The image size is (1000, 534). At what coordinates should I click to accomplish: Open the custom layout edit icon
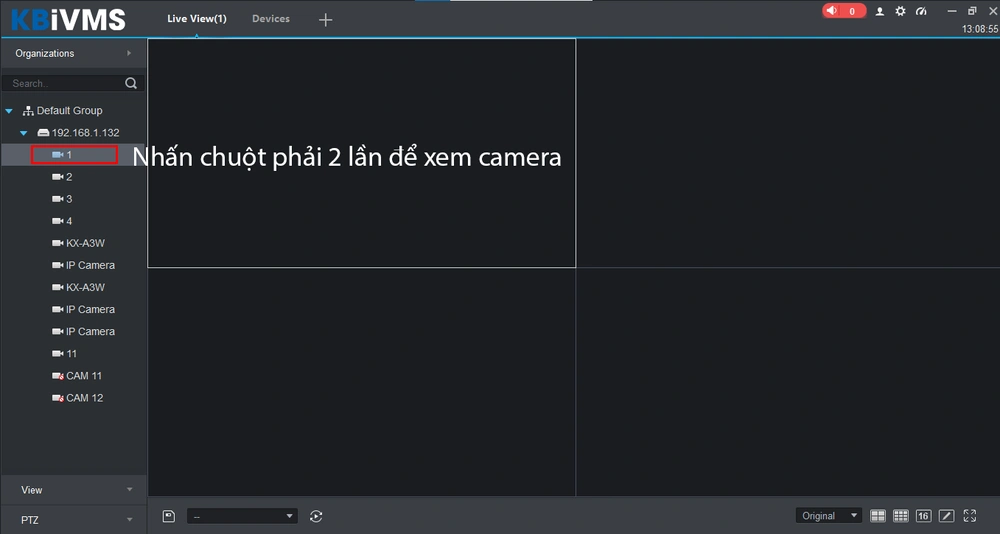[x=946, y=515]
